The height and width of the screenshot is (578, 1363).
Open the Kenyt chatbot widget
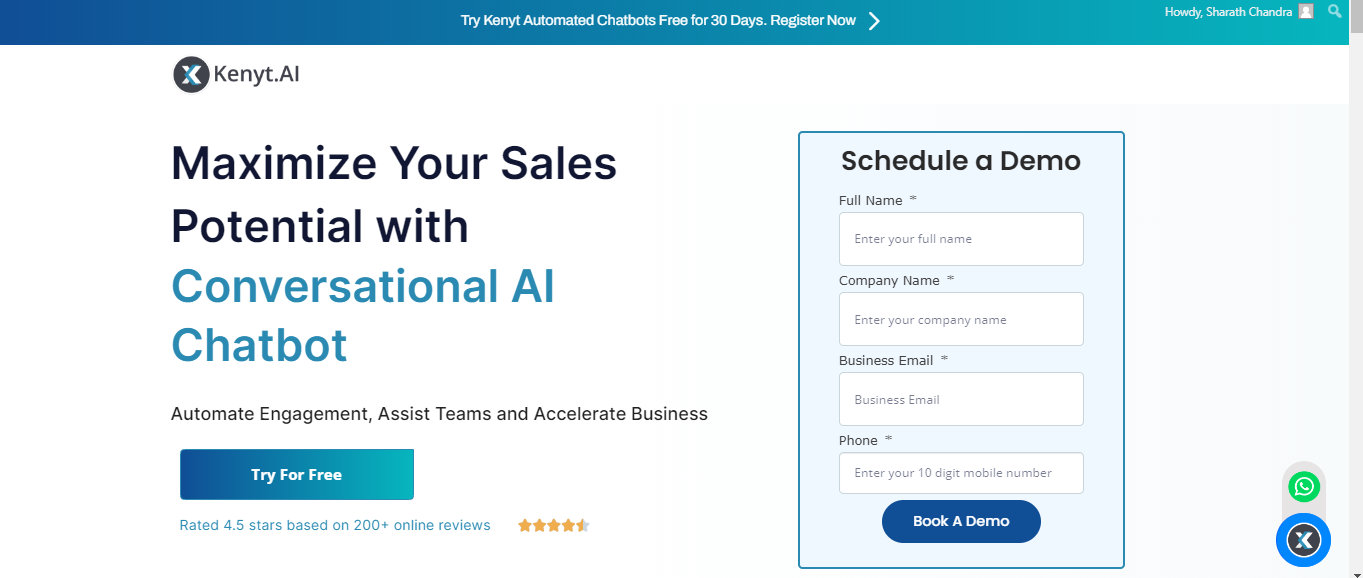1303,540
